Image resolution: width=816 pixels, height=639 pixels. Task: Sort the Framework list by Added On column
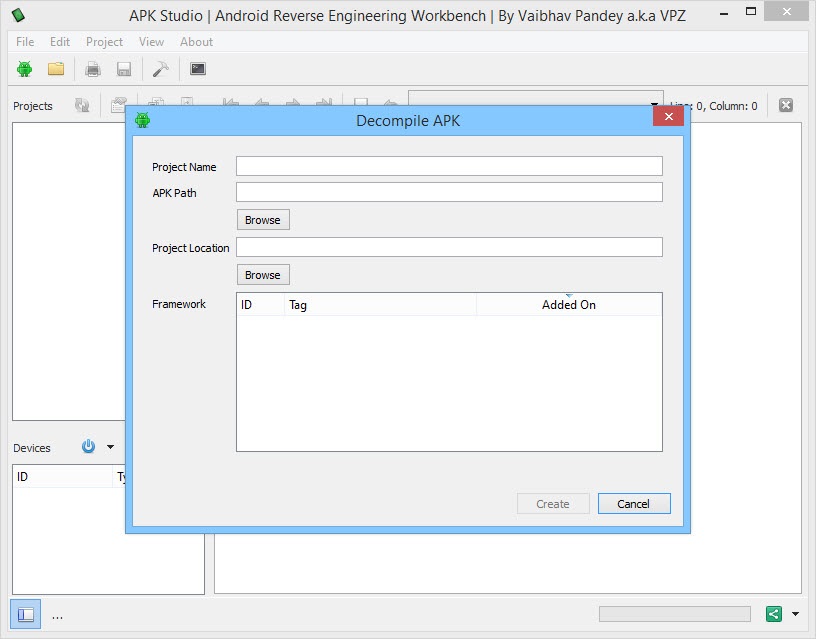(568, 305)
